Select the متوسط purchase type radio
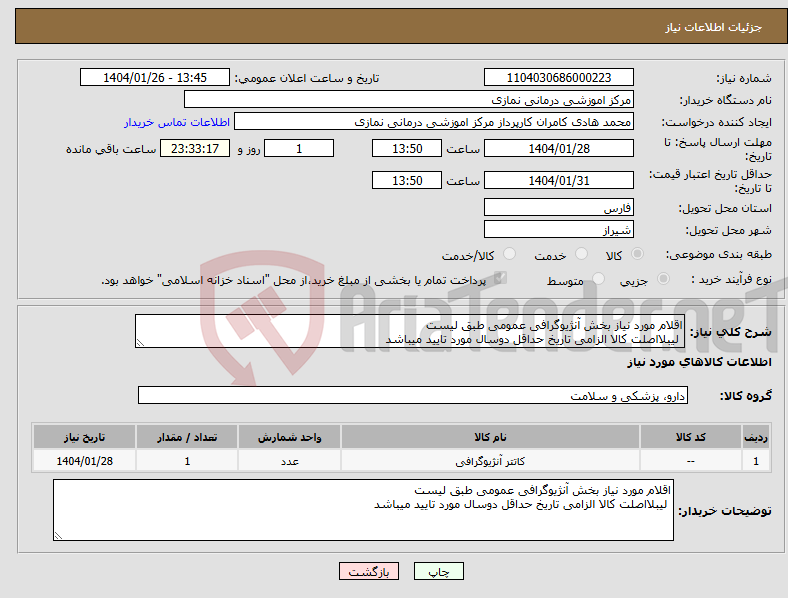 point(599,278)
